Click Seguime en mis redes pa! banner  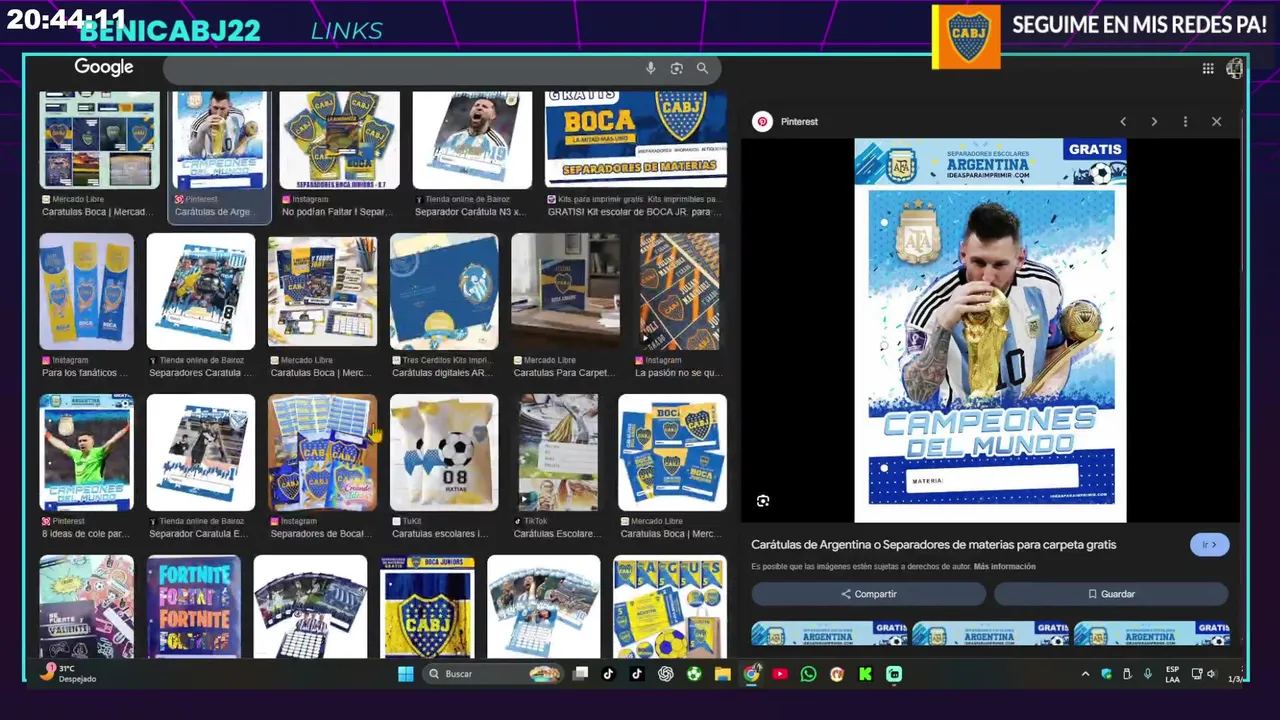[1139, 25]
